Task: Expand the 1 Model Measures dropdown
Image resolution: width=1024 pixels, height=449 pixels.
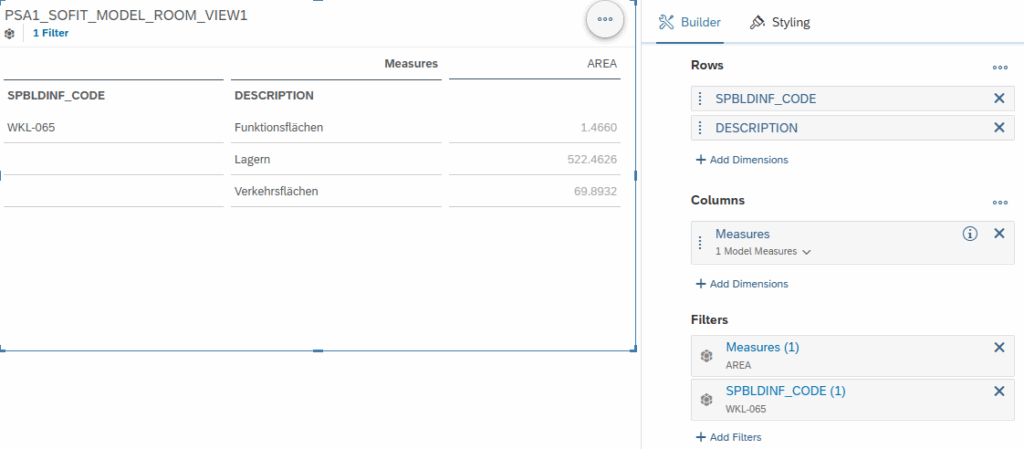Action: click(763, 251)
